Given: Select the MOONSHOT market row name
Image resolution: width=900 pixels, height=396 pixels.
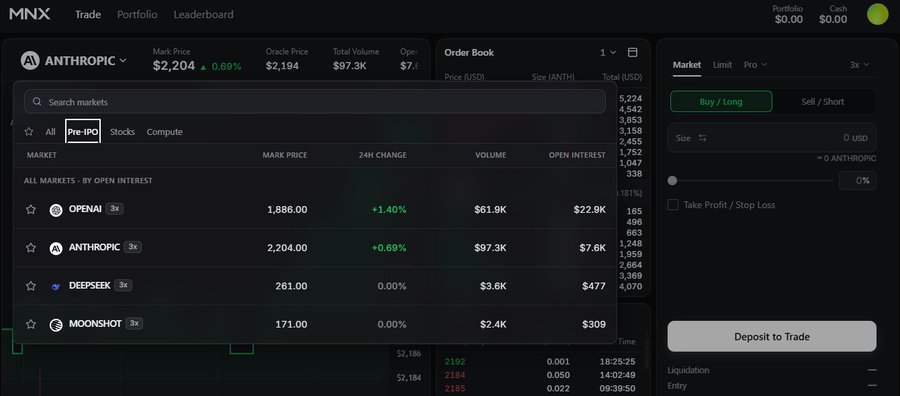Looking at the screenshot, I should click(95, 324).
